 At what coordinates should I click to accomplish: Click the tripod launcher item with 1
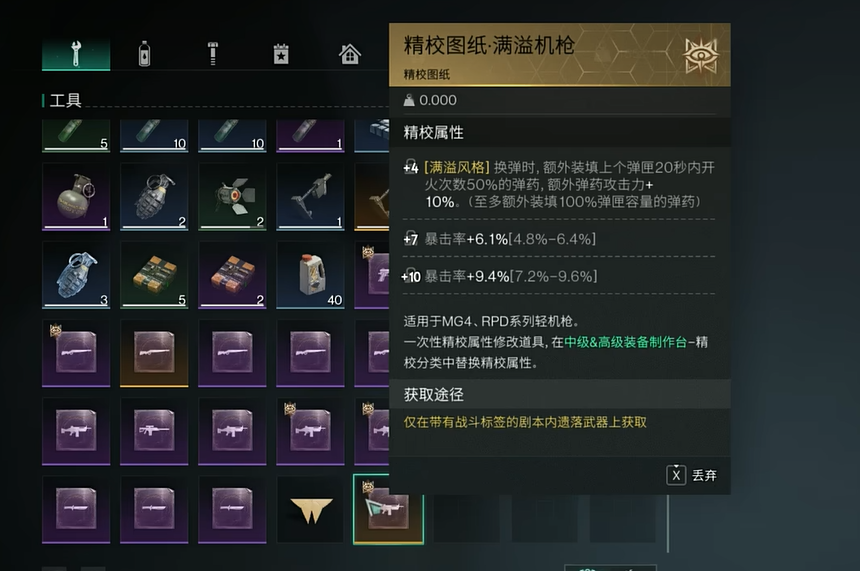click(x=310, y=196)
